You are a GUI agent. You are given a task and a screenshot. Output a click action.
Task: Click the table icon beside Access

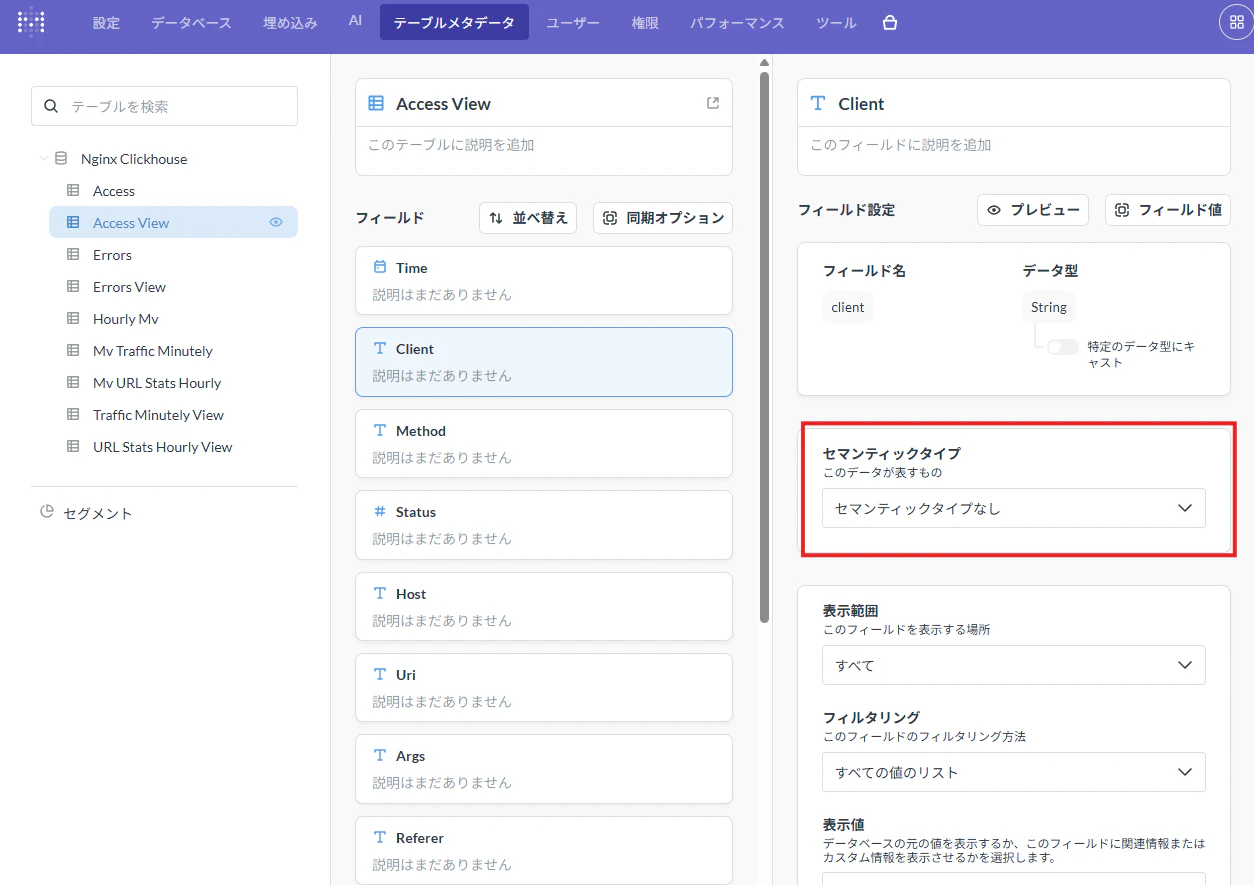click(73, 190)
